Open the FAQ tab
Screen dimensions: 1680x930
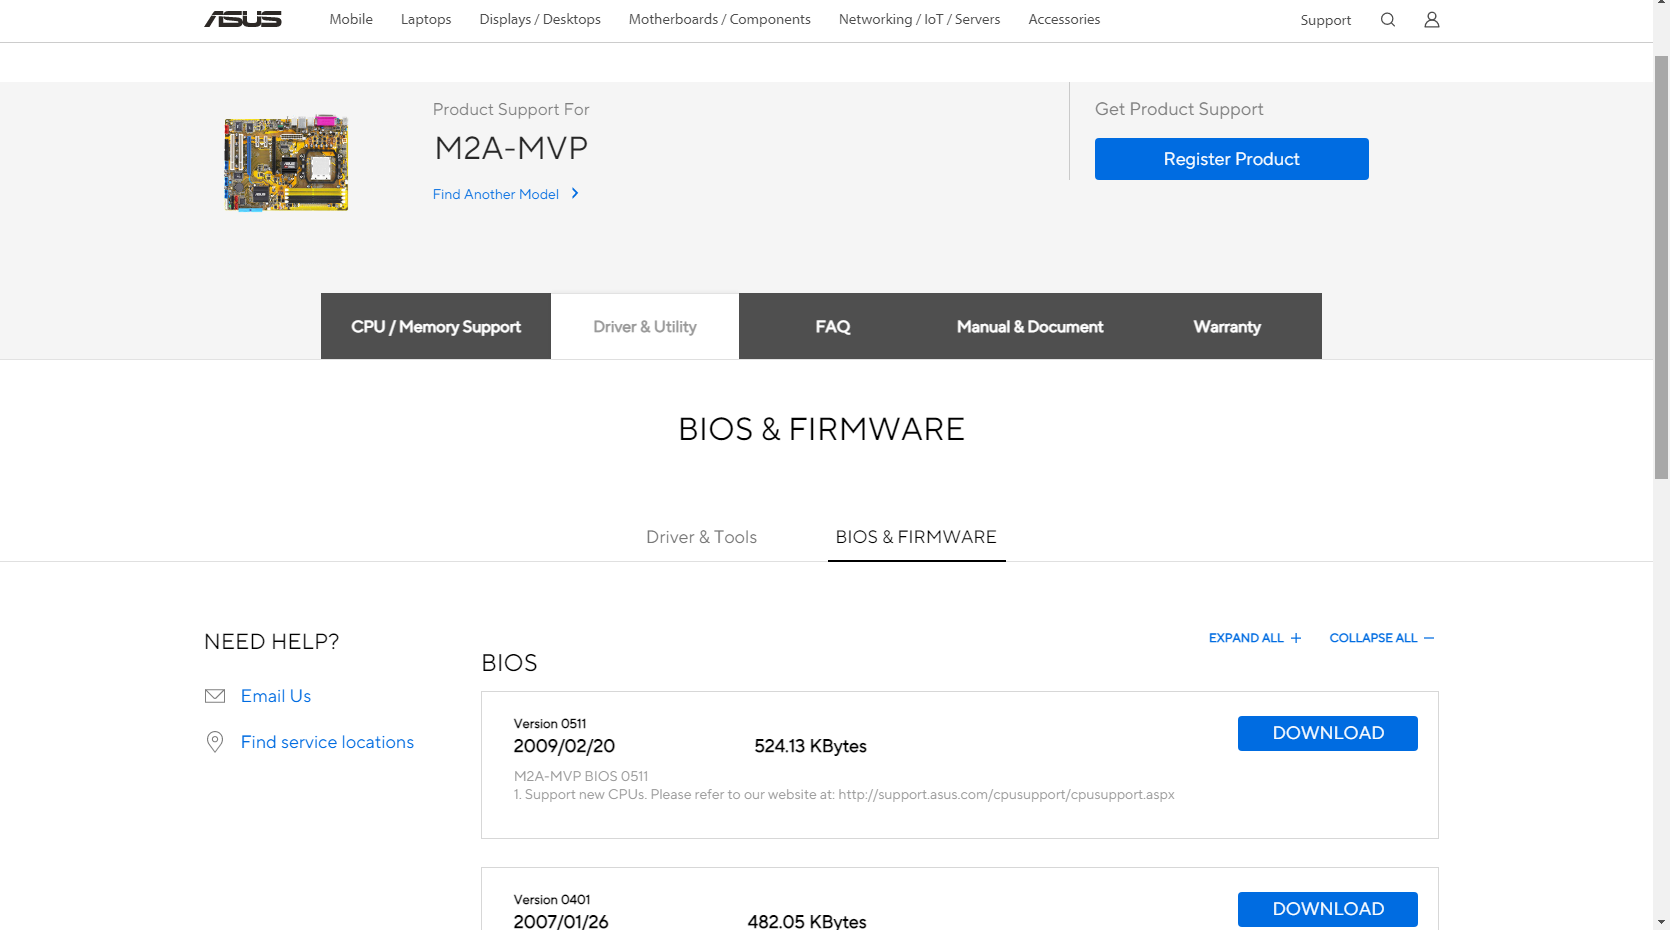pyautogui.click(x=832, y=327)
